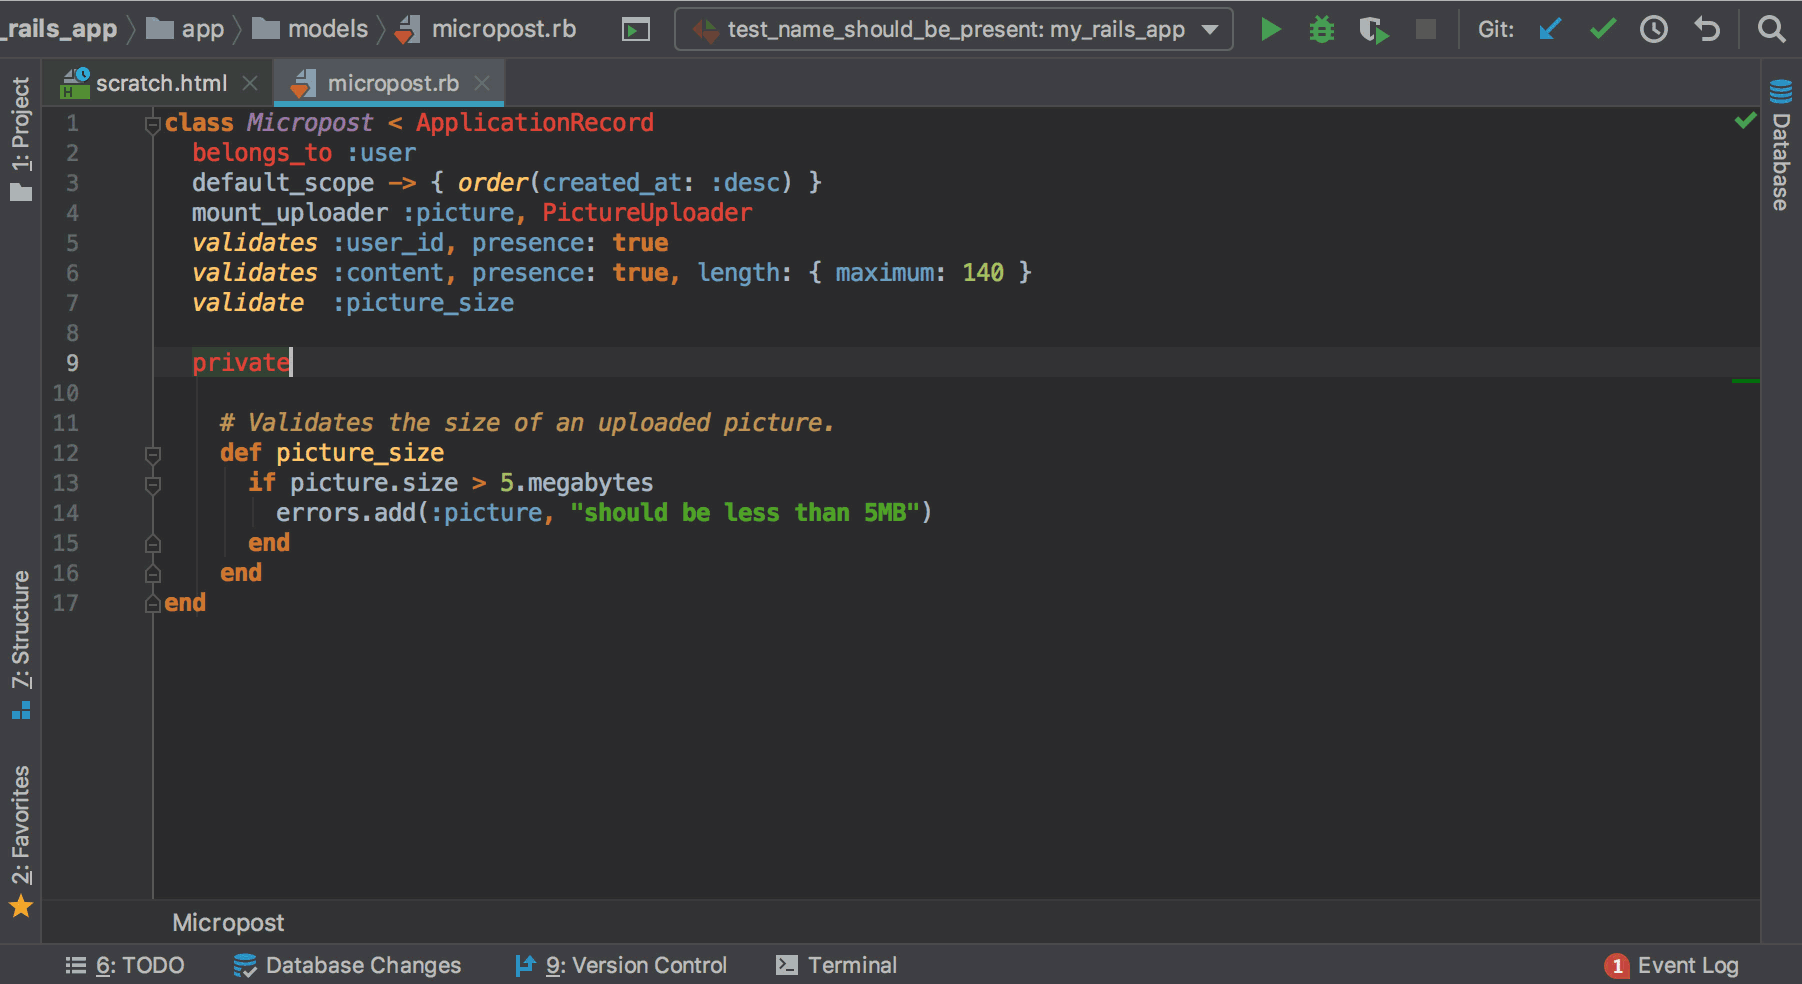This screenshot has height=984, width=1802.
Task: Open the Terminal panel
Action: [836, 965]
